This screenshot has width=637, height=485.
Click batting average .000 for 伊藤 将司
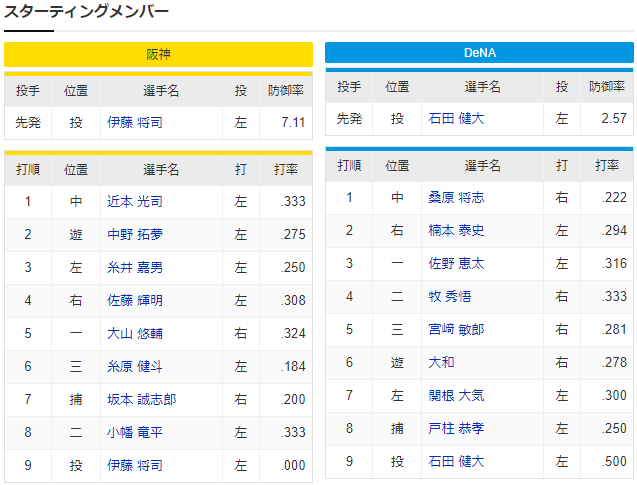coord(293,465)
